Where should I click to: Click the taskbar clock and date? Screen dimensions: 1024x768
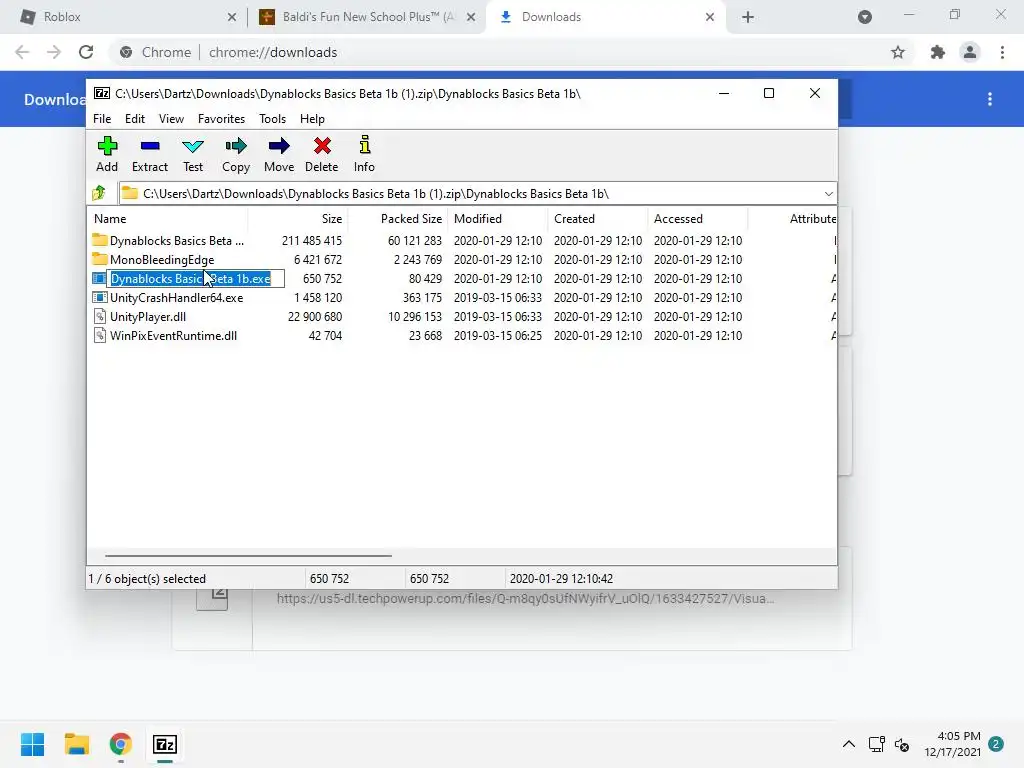point(952,744)
